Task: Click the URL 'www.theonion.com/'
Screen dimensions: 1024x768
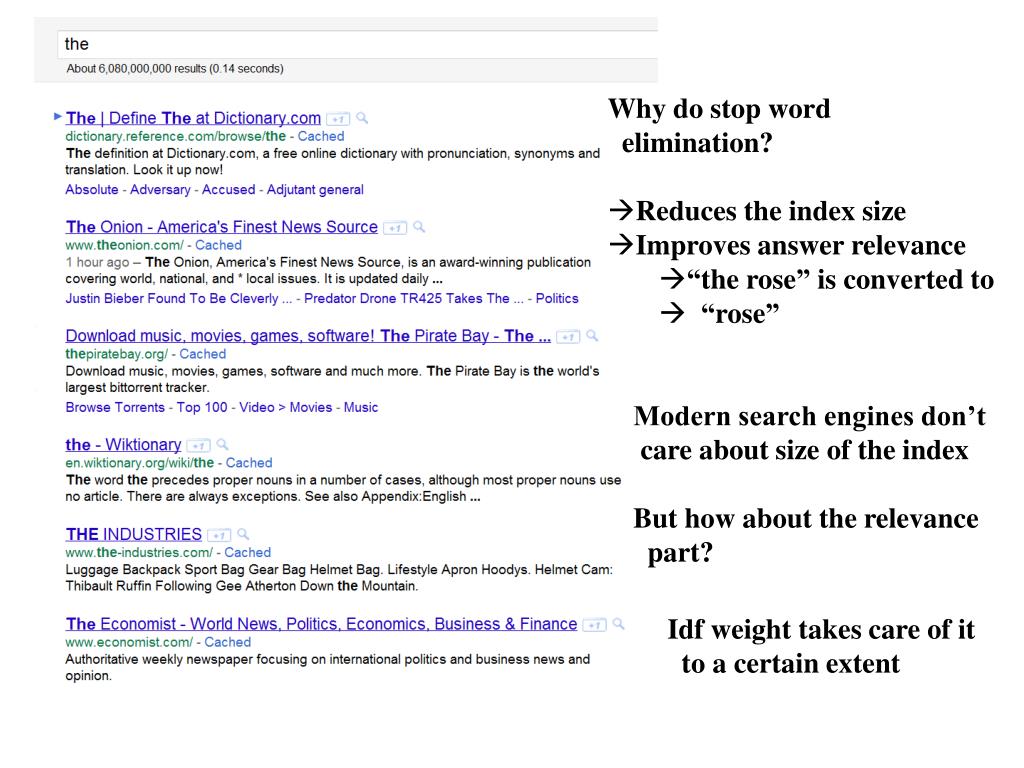Action: click(x=124, y=246)
